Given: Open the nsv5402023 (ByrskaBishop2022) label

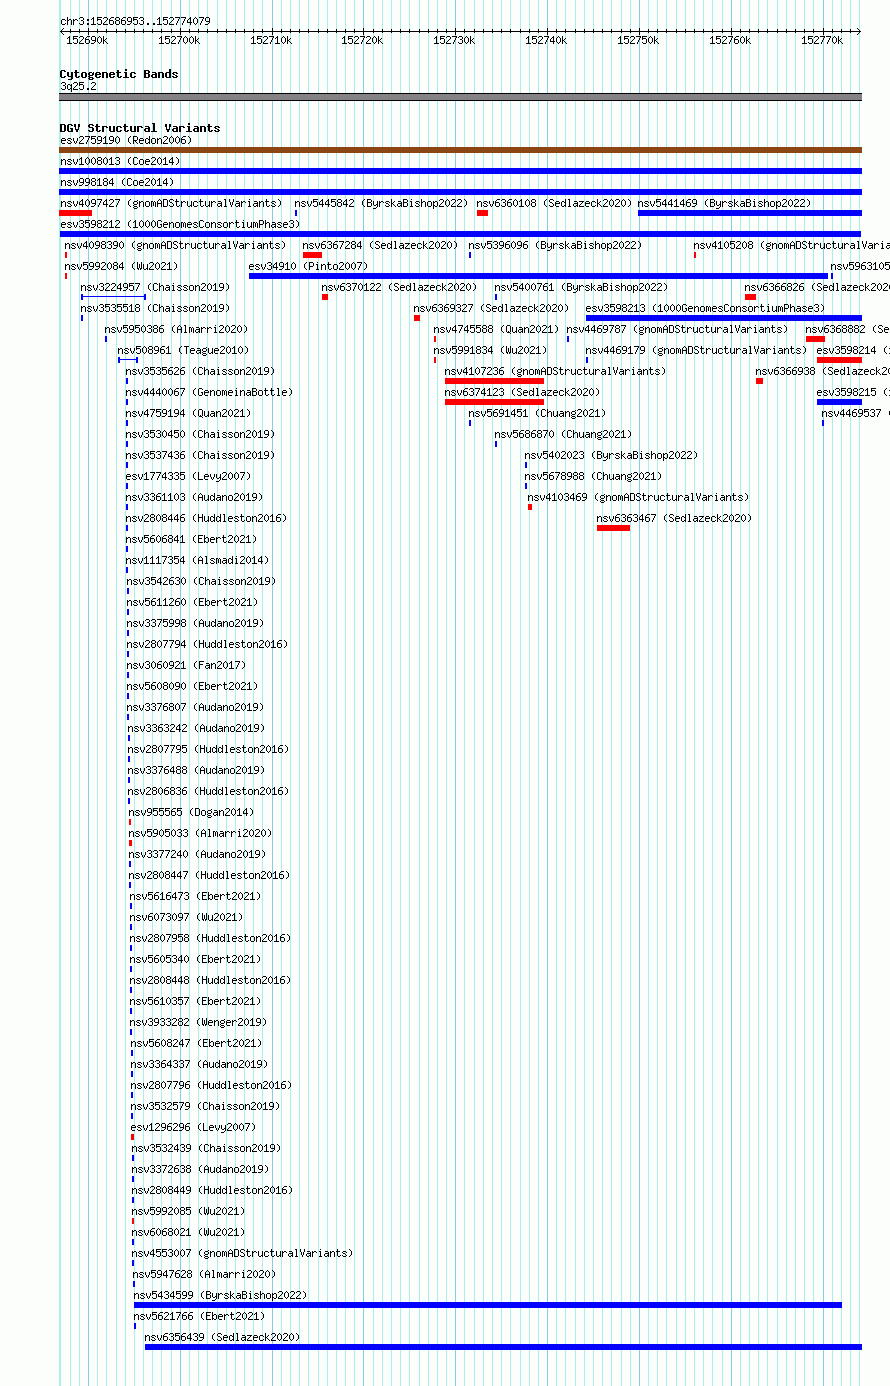Looking at the screenshot, I should [x=611, y=455].
